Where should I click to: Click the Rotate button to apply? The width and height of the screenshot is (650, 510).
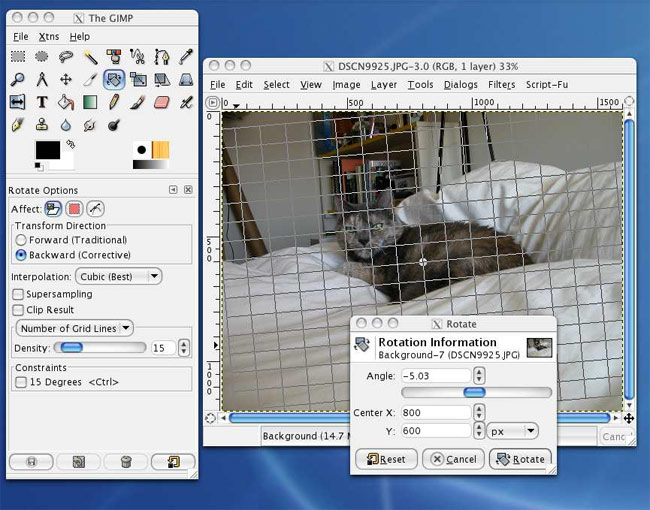(x=519, y=459)
